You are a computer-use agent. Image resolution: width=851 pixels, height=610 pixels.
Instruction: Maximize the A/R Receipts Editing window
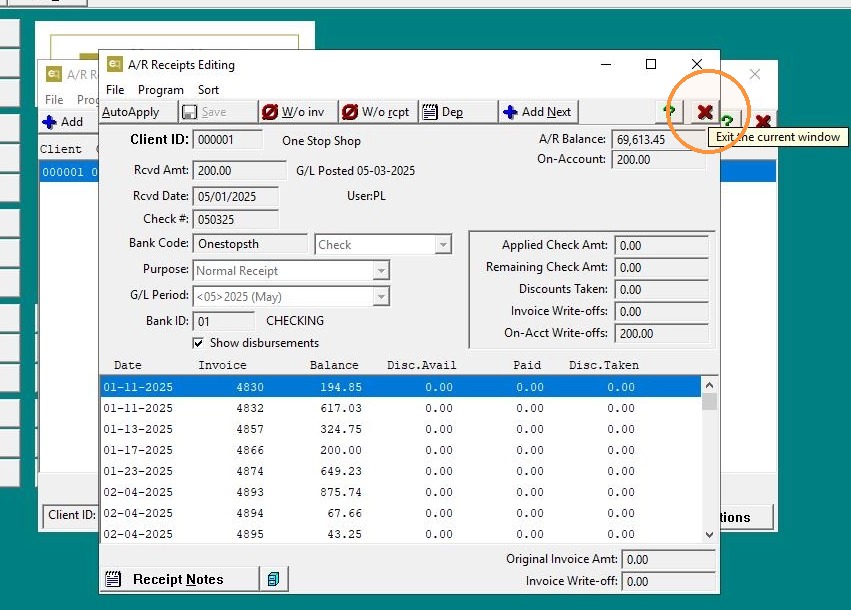(651, 64)
